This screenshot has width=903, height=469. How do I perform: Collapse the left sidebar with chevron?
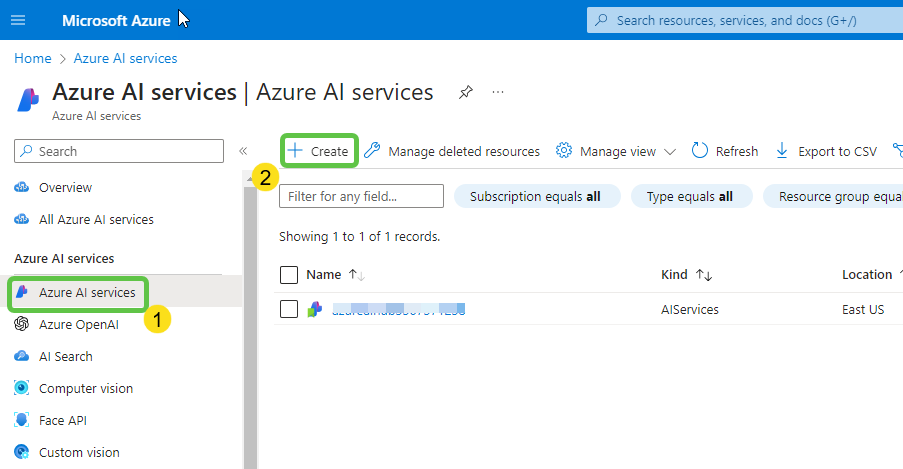242,151
